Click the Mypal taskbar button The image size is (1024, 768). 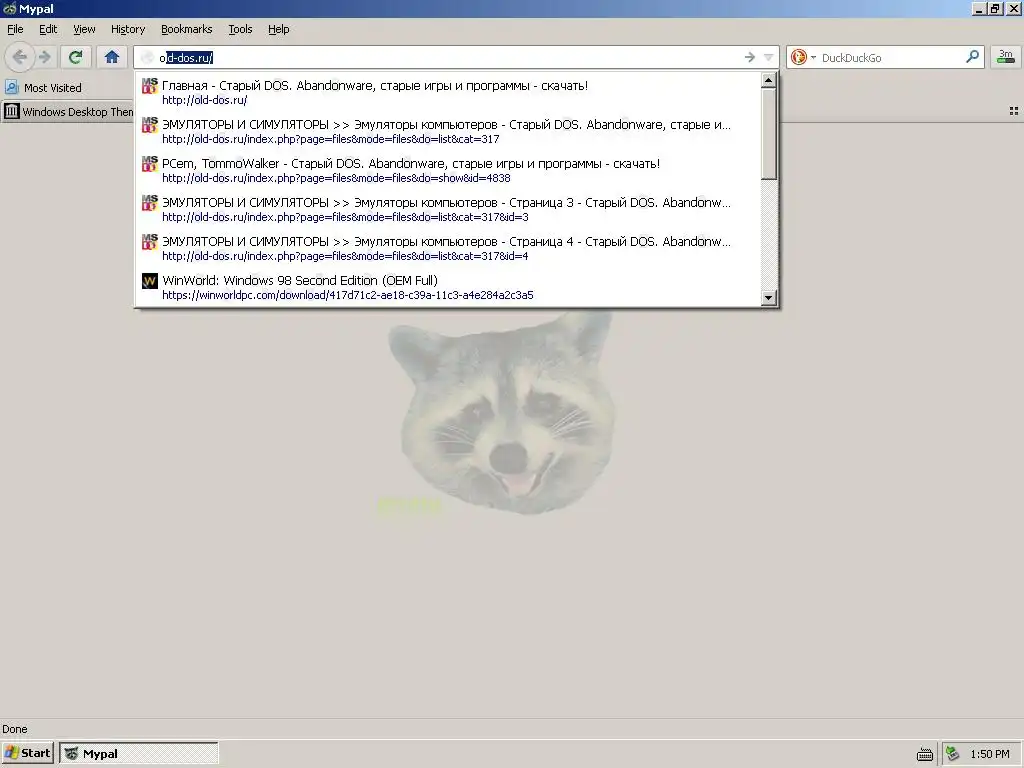click(x=139, y=754)
